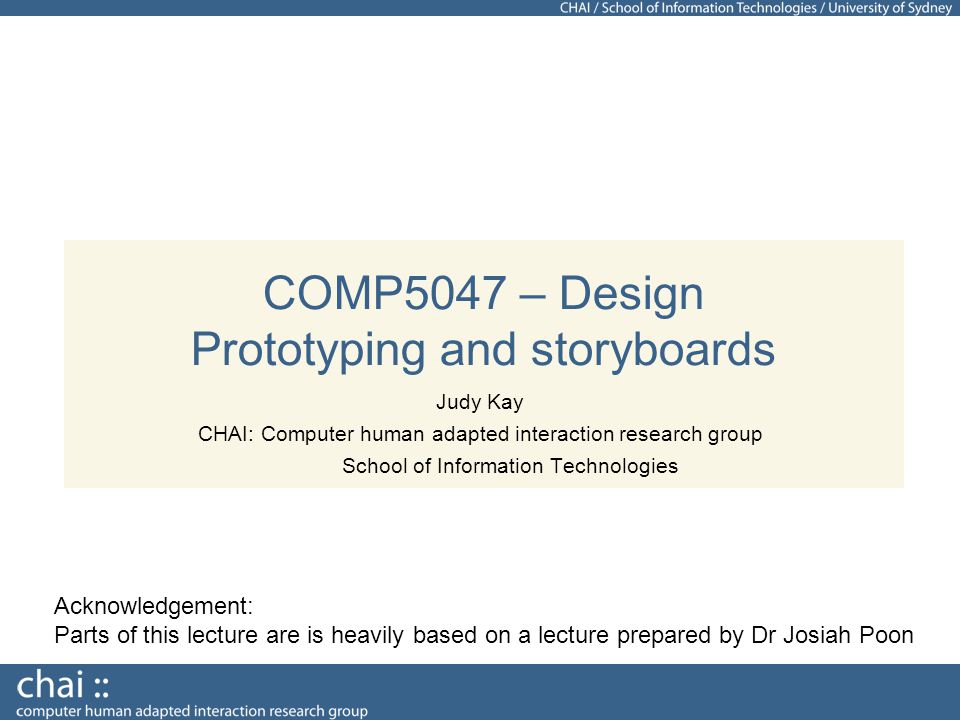Click the title line 'Prototyping and storyboards'

tap(483, 350)
